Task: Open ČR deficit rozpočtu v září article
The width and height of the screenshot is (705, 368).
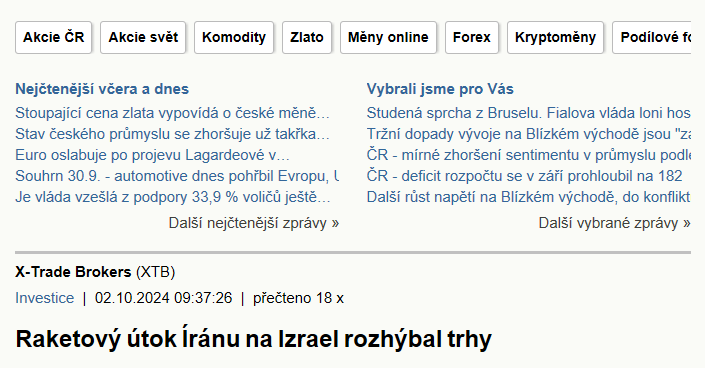Action: (525, 176)
